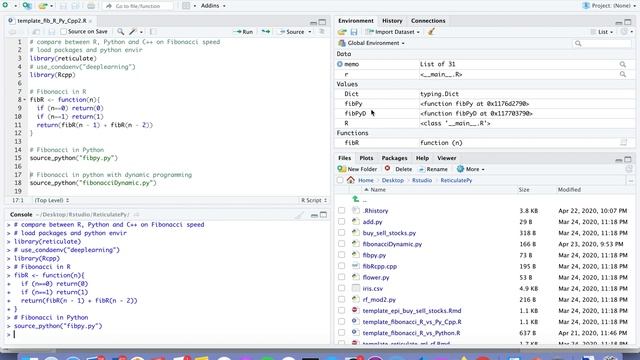Switch to the History tab
Viewport: 640px width, 360px height.
pyautogui.click(x=392, y=20)
